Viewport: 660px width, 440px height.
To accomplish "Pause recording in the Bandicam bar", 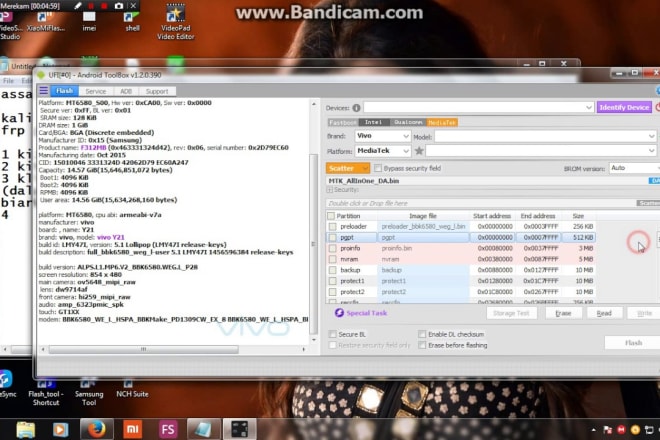I will [x=91, y=6].
